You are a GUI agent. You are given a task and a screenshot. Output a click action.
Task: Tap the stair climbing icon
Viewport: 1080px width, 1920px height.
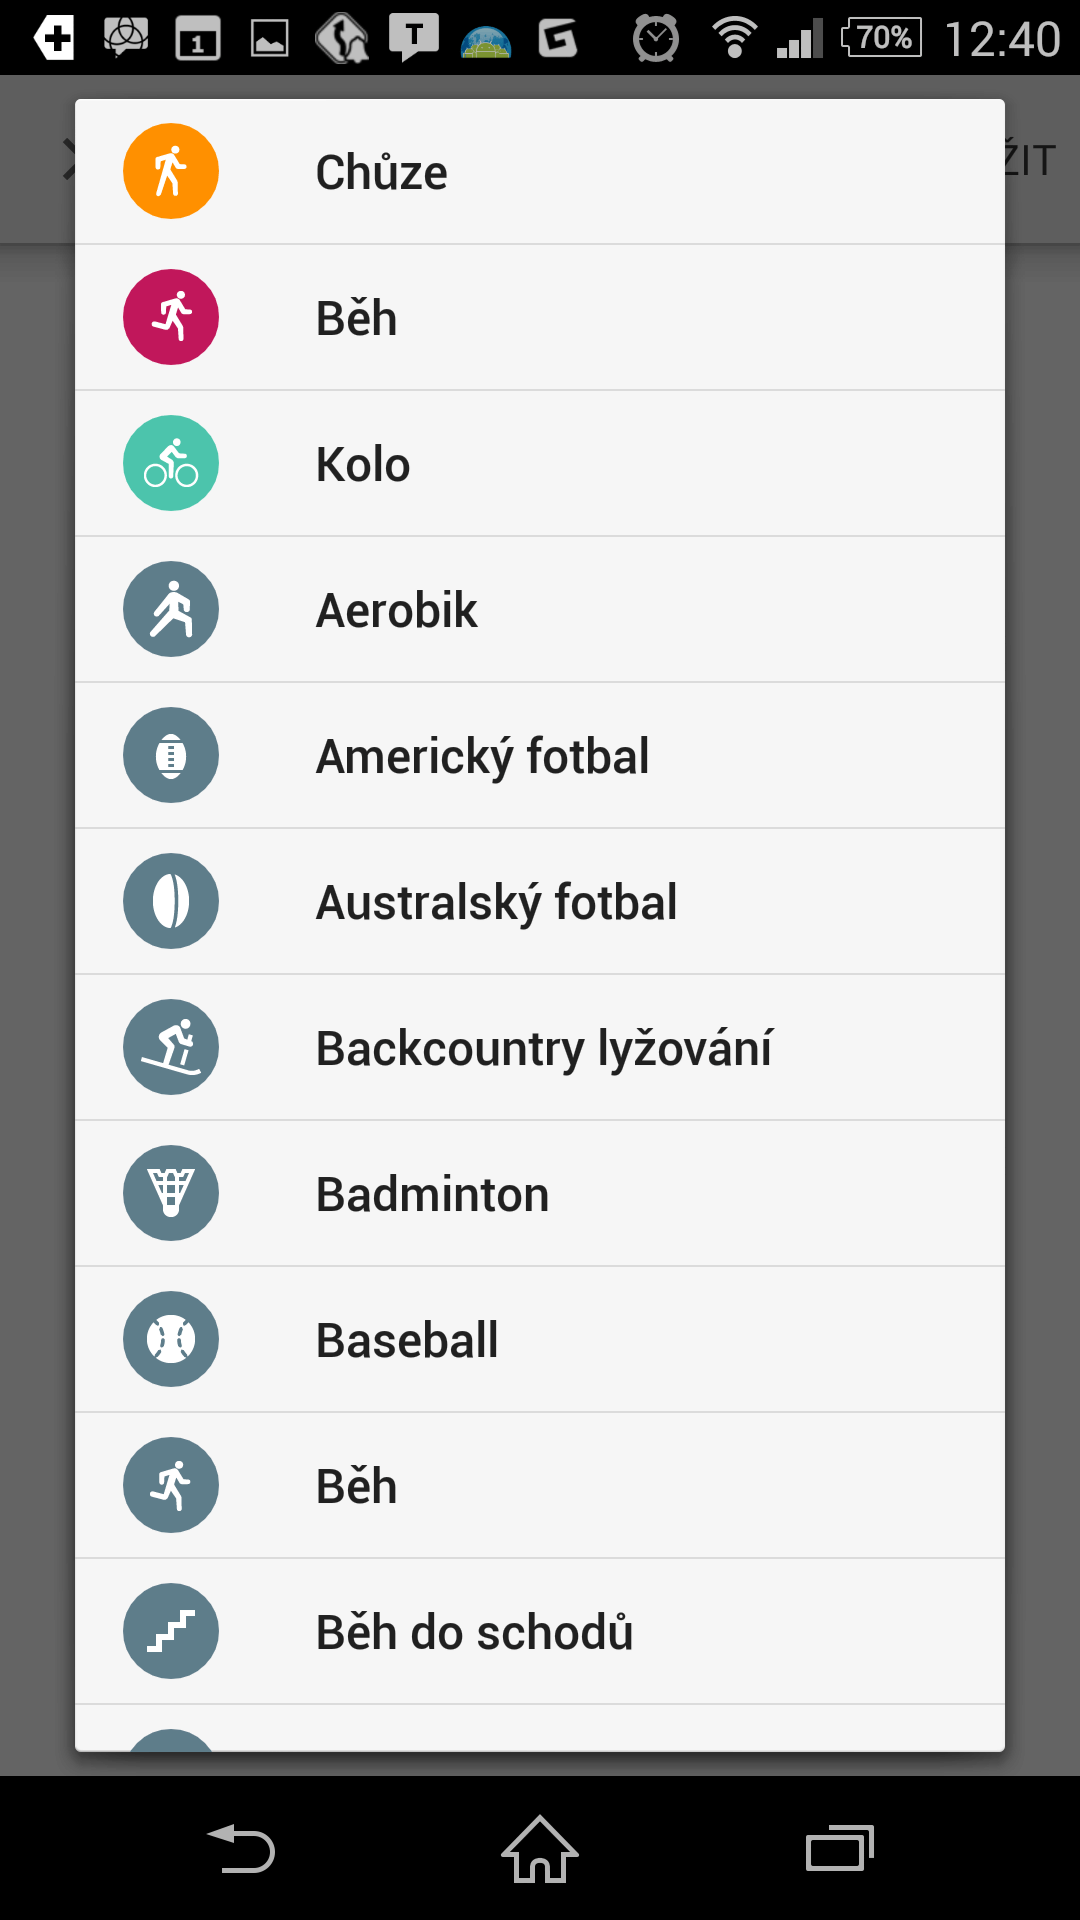point(171,1631)
